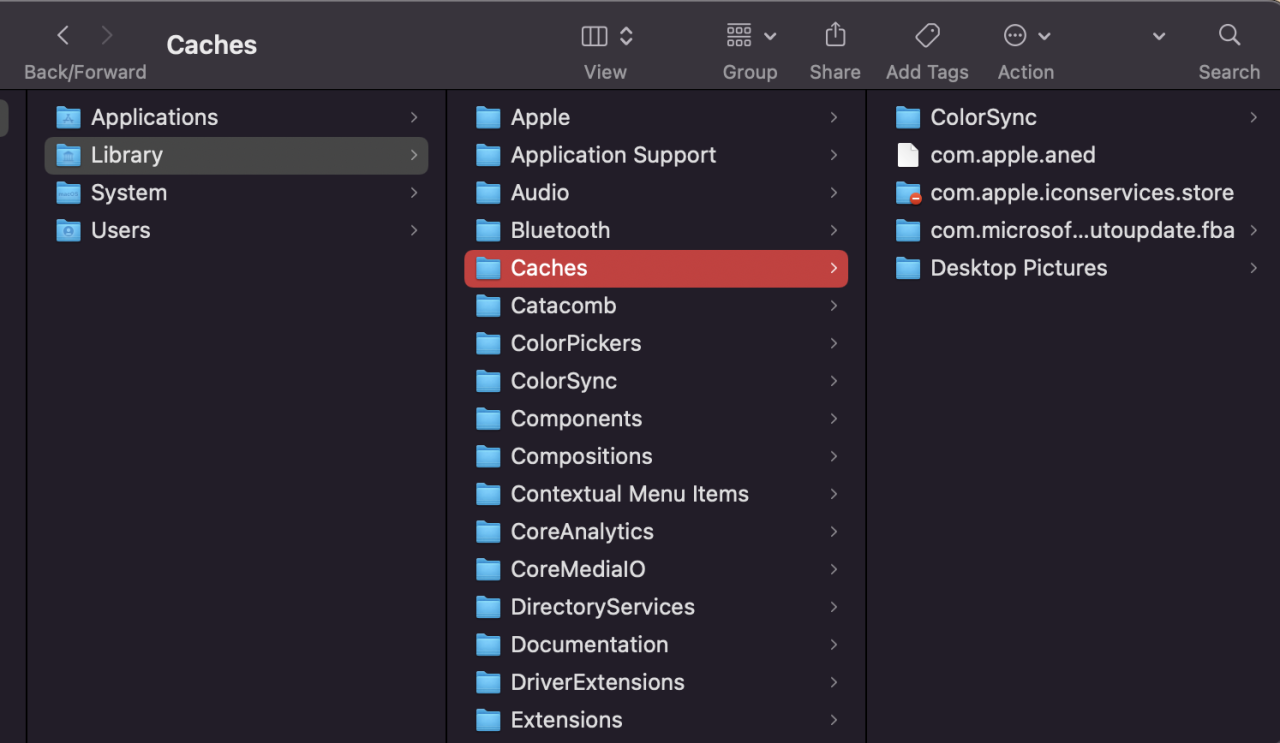The image size is (1280, 743).
Task: Select the Components folder row
Action: (x=656, y=418)
